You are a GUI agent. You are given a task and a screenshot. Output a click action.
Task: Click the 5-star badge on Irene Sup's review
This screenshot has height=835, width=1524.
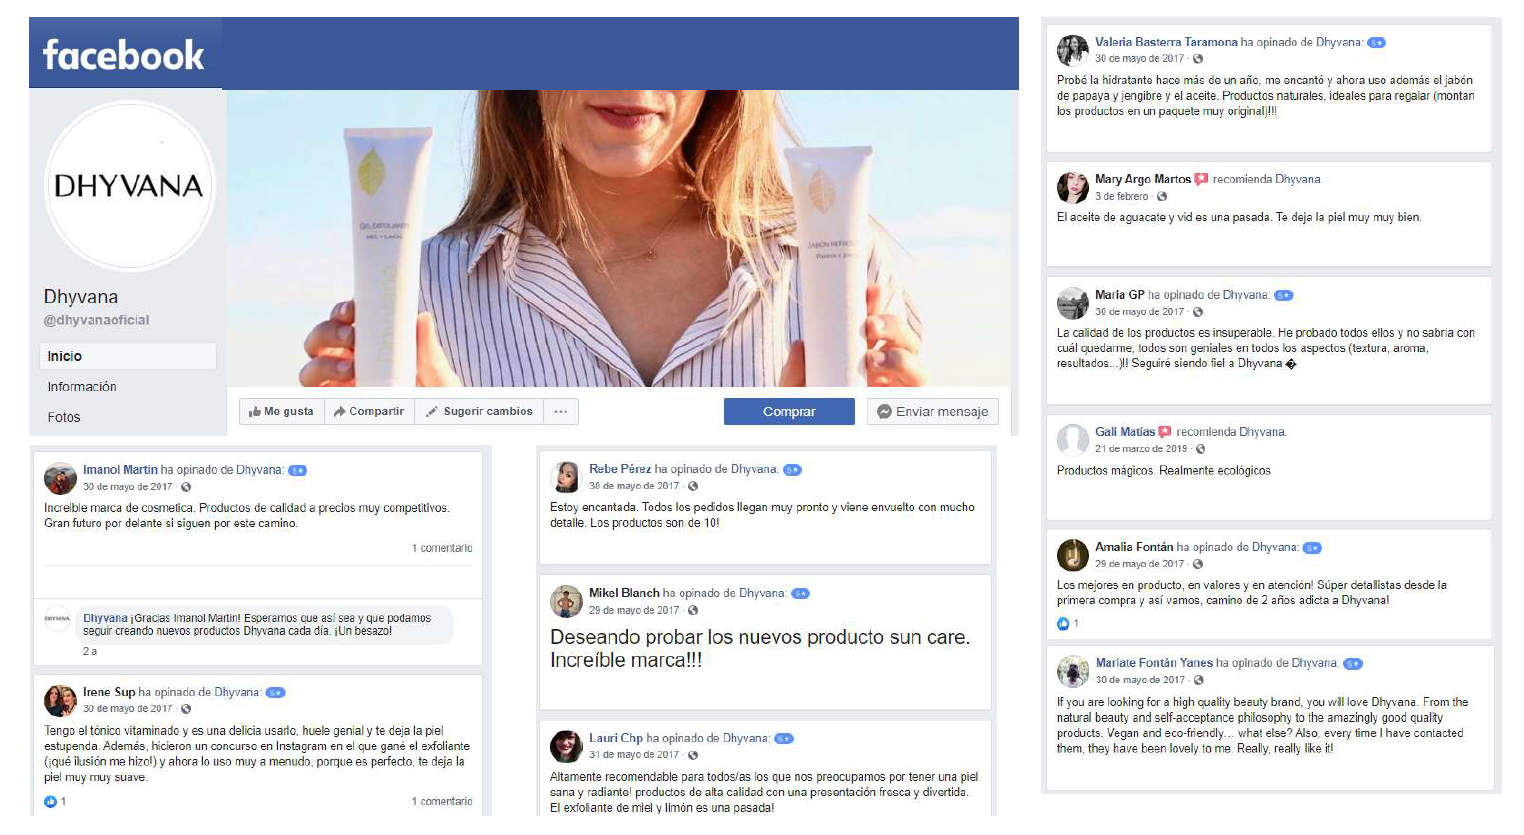[276, 693]
